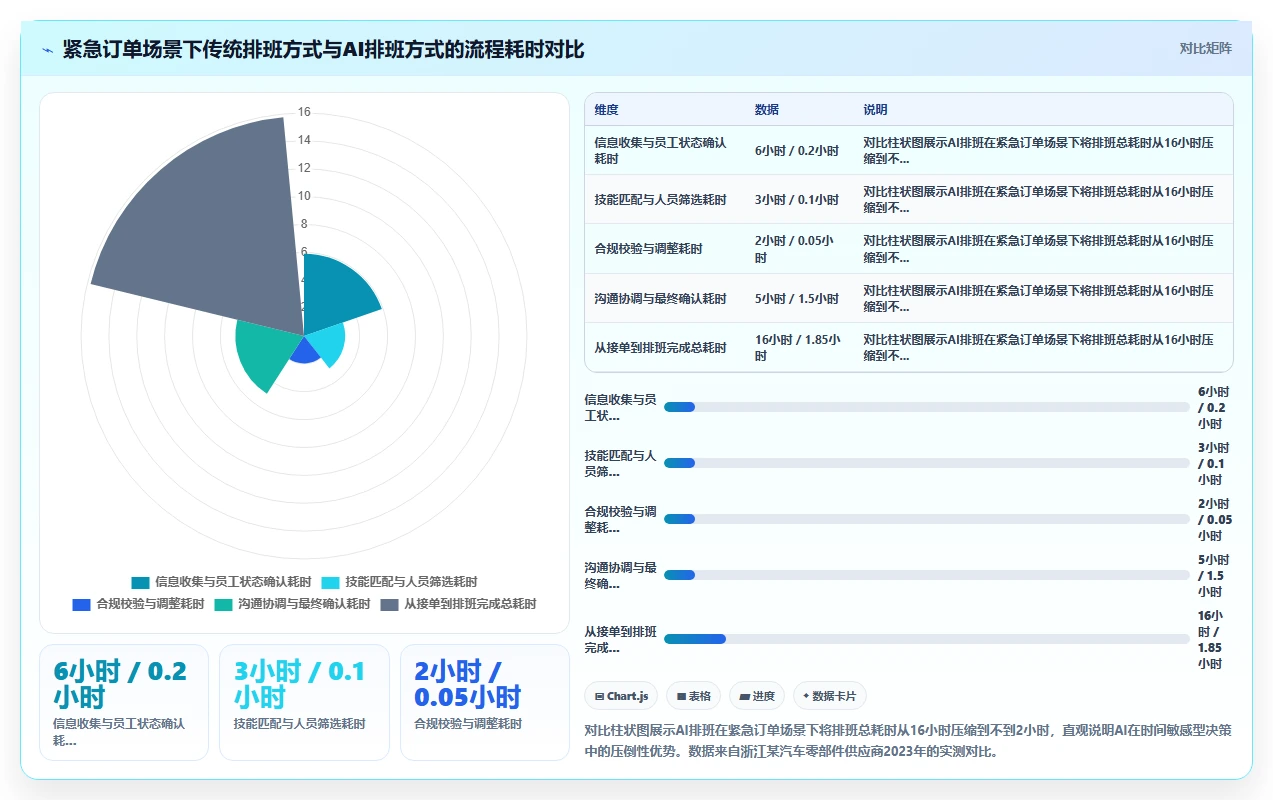This screenshot has width=1273, height=800.
Task: Open the 6小时 / 0.2小时 data card
Action: [124, 702]
